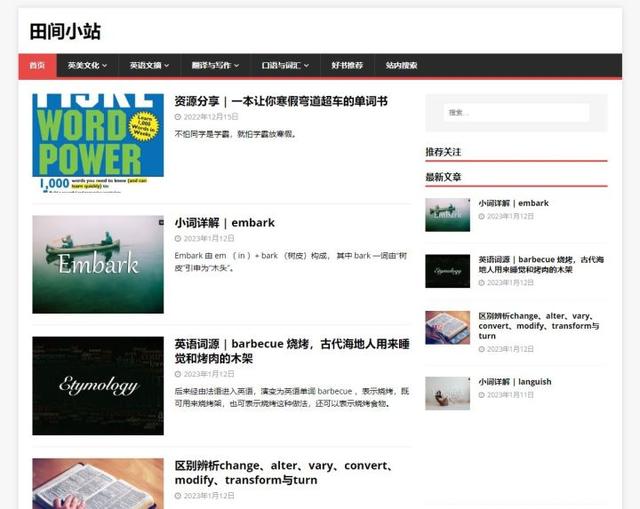Open sidebar link 小词详解 | languish

(515, 382)
